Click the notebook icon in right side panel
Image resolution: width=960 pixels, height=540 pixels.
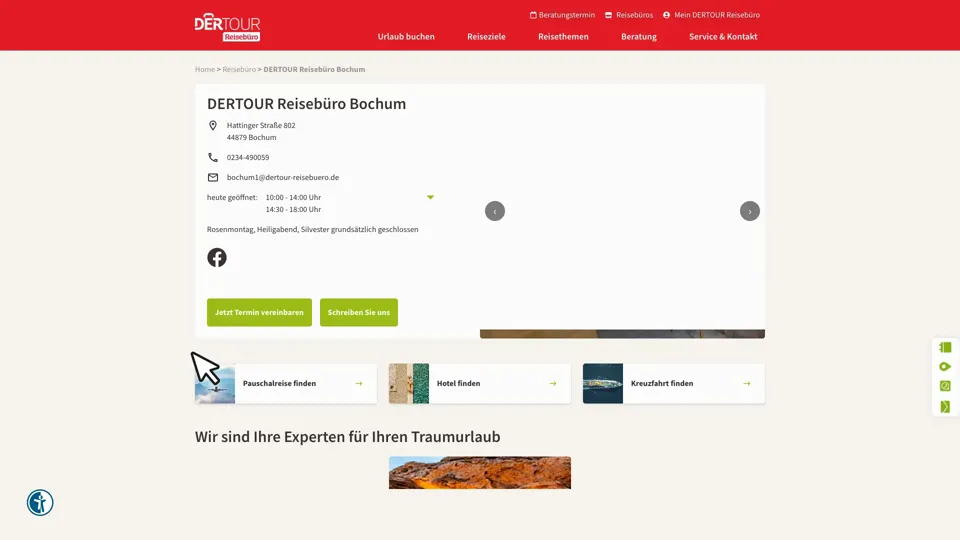[x=945, y=348]
